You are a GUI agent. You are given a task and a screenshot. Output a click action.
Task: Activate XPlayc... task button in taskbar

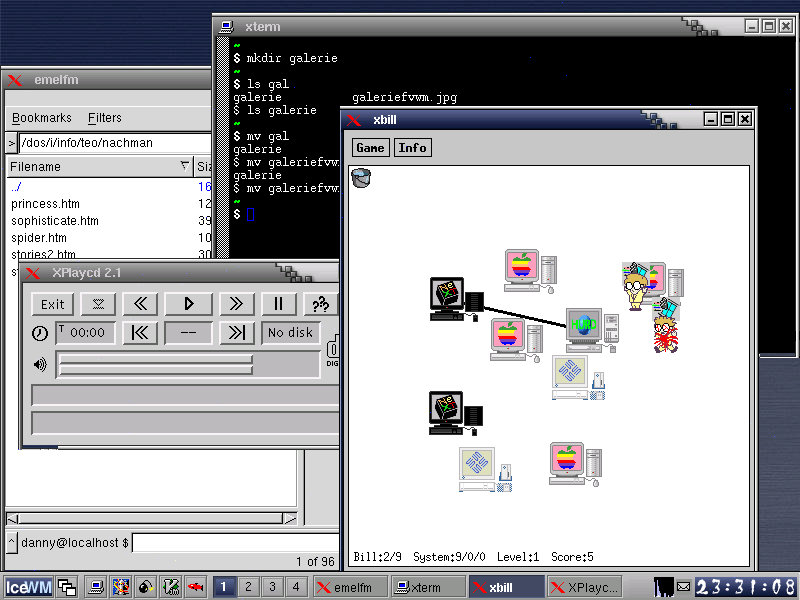click(x=584, y=587)
